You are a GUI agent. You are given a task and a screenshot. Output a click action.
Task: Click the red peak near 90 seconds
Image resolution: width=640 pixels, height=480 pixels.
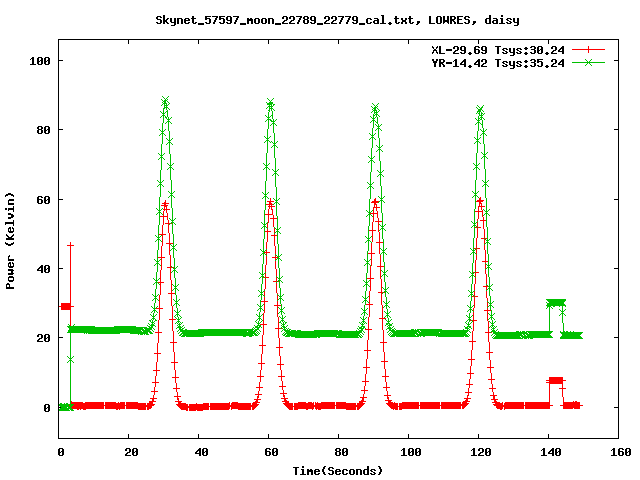pos(375,202)
